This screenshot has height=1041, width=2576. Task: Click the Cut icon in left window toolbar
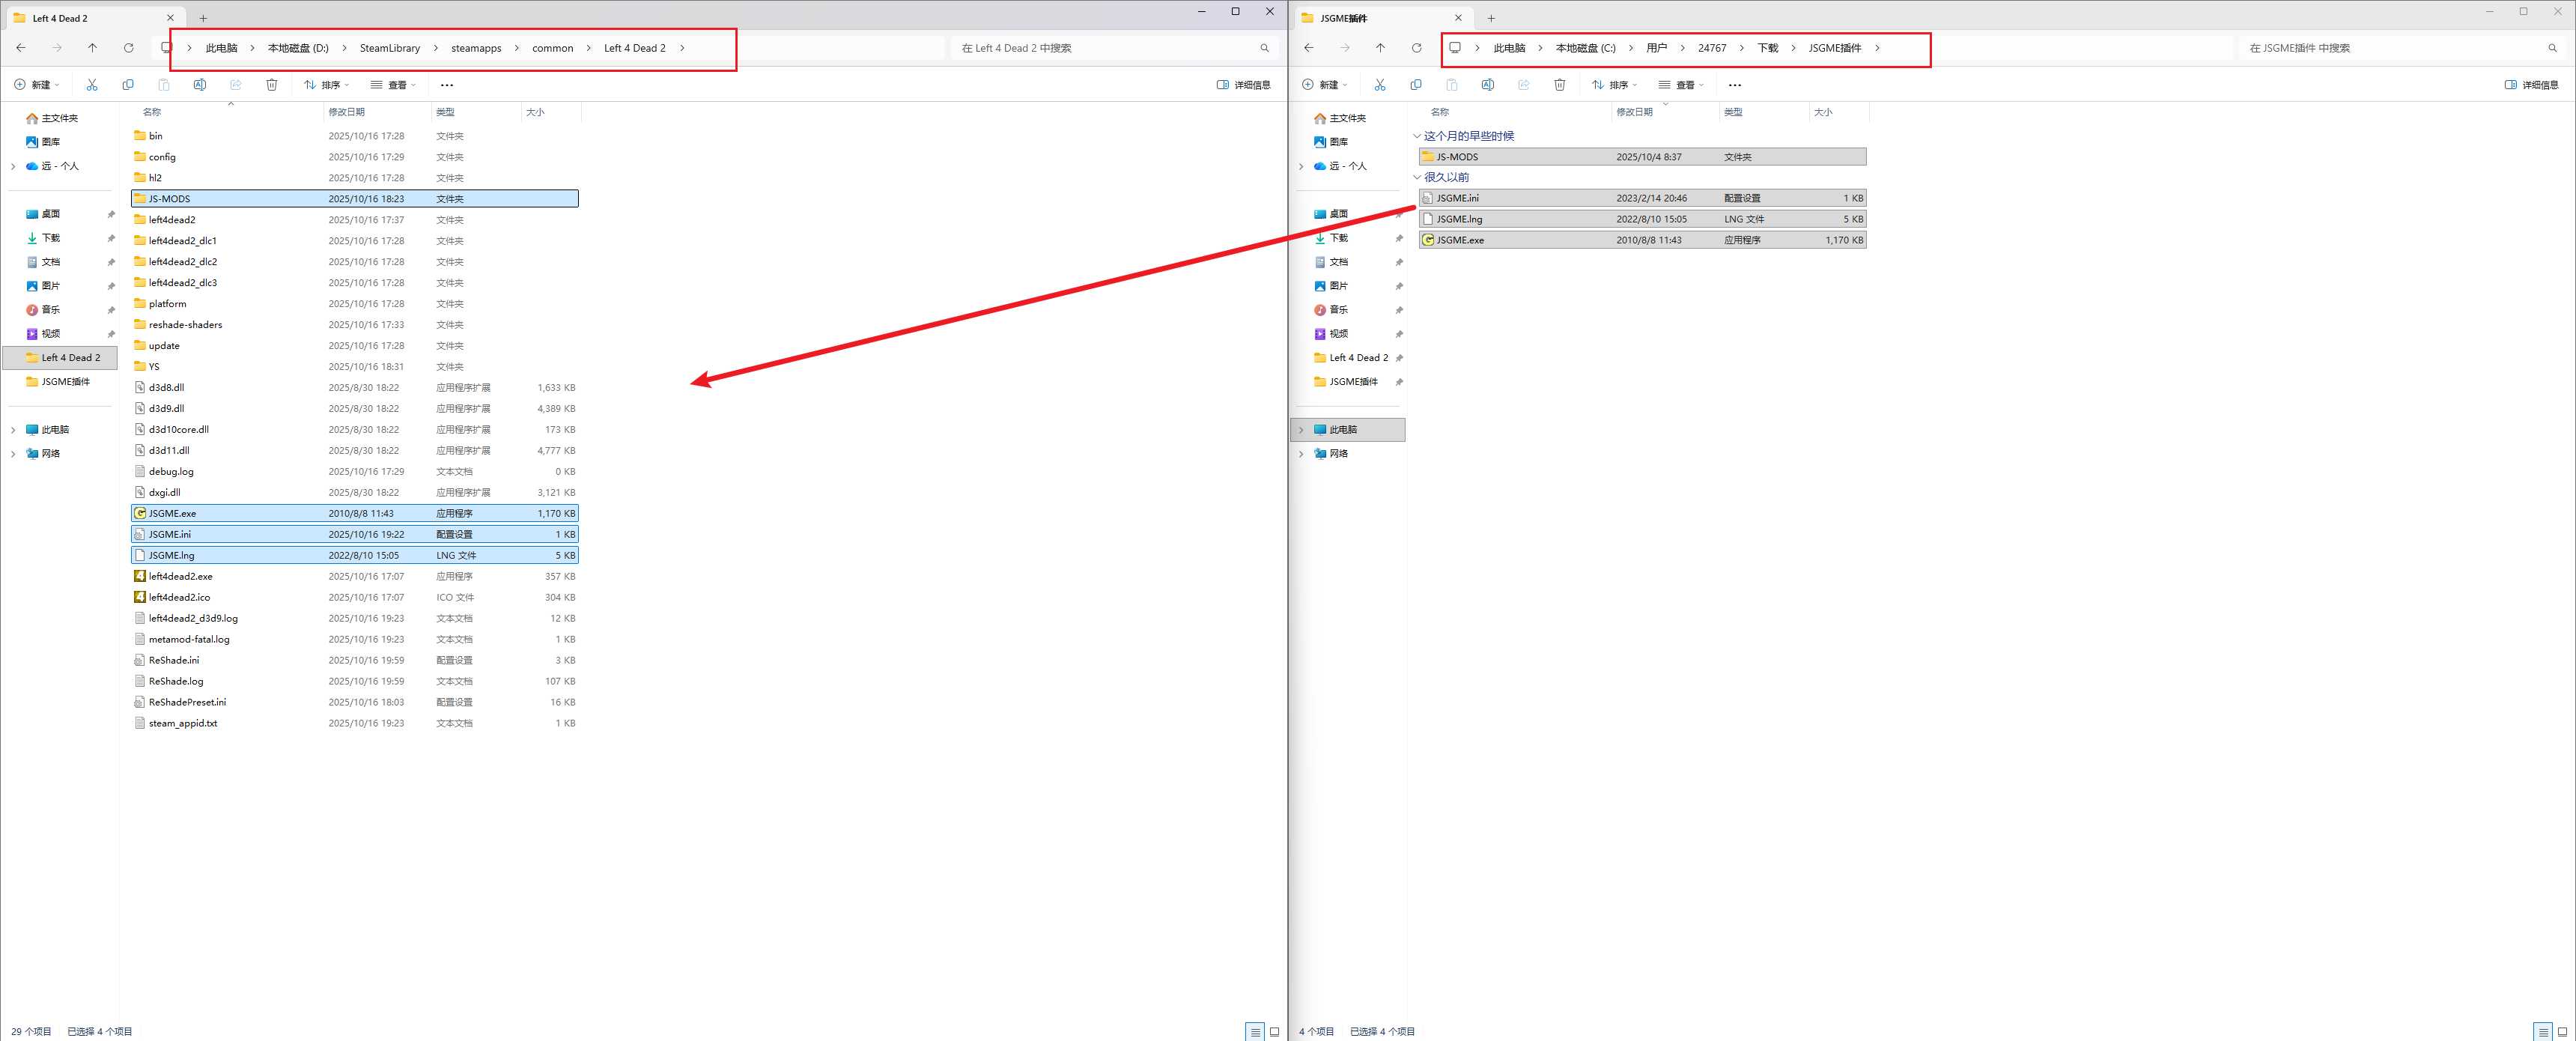92,85
